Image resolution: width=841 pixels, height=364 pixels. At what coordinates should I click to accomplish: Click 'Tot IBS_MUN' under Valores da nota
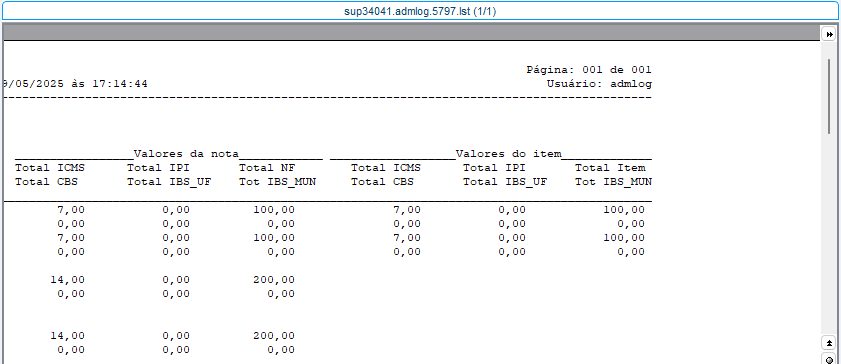click(x=277, y=182)
